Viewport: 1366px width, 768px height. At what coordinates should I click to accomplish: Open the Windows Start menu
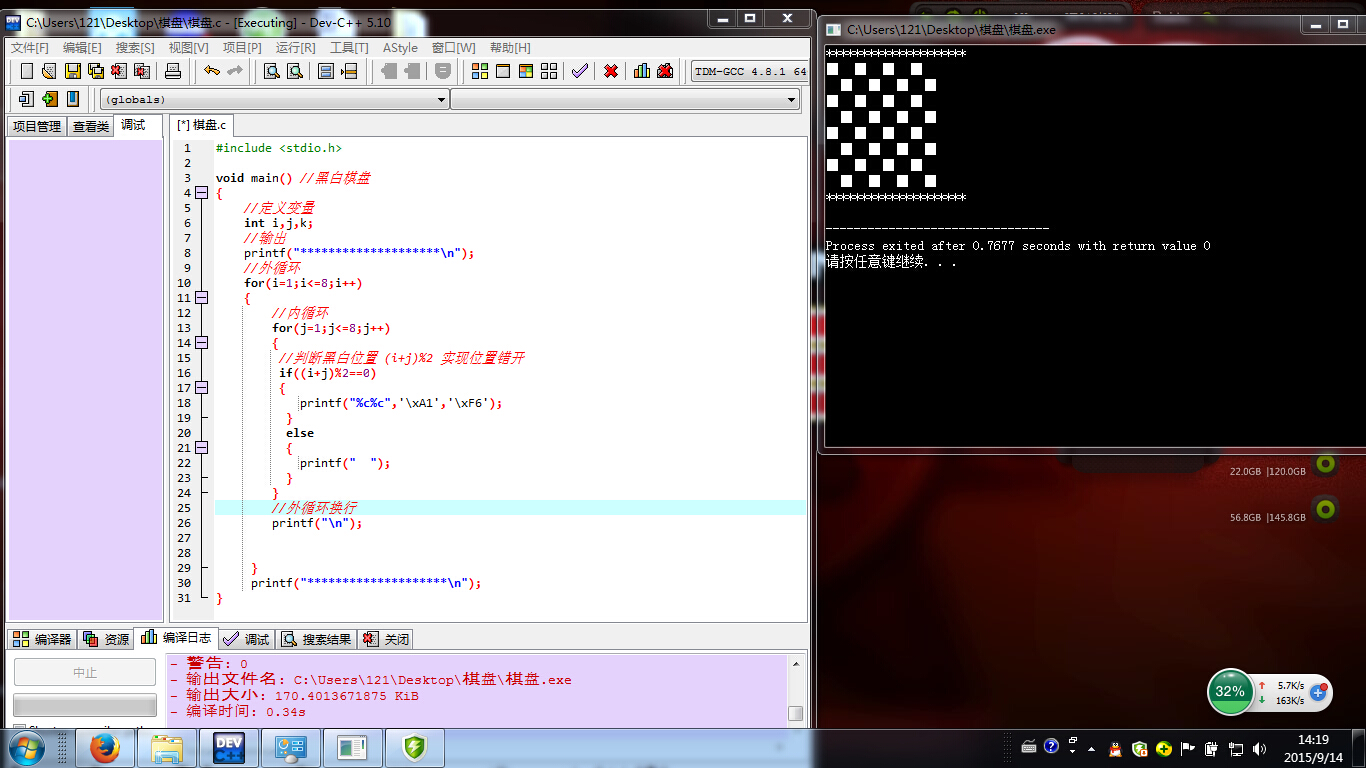click(26, 747)
